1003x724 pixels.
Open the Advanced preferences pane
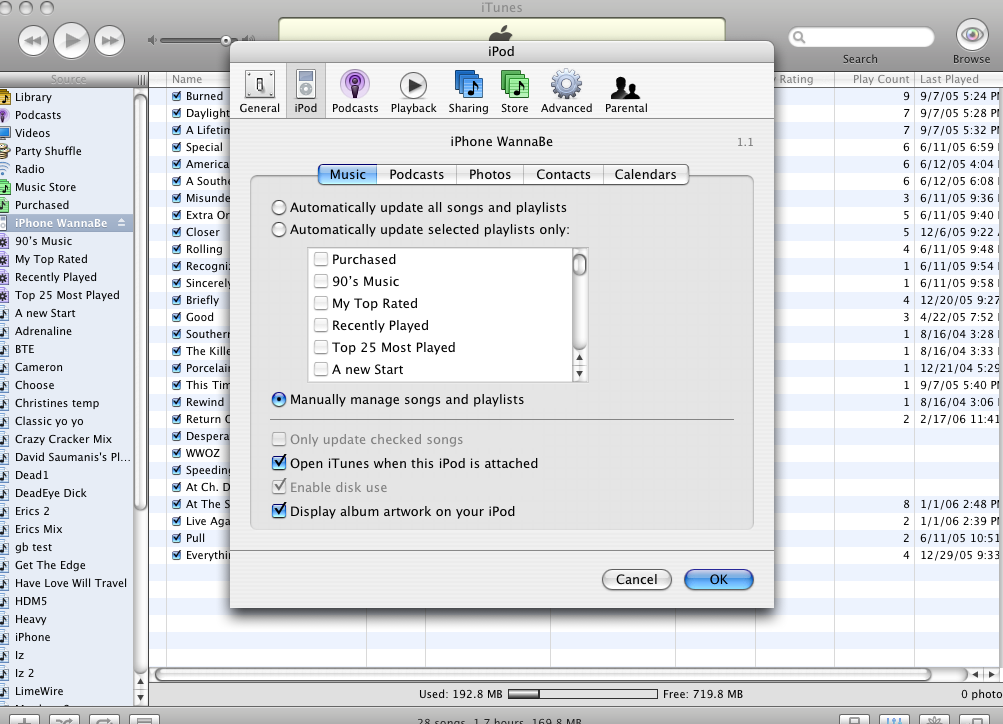(x=566, y=92)
